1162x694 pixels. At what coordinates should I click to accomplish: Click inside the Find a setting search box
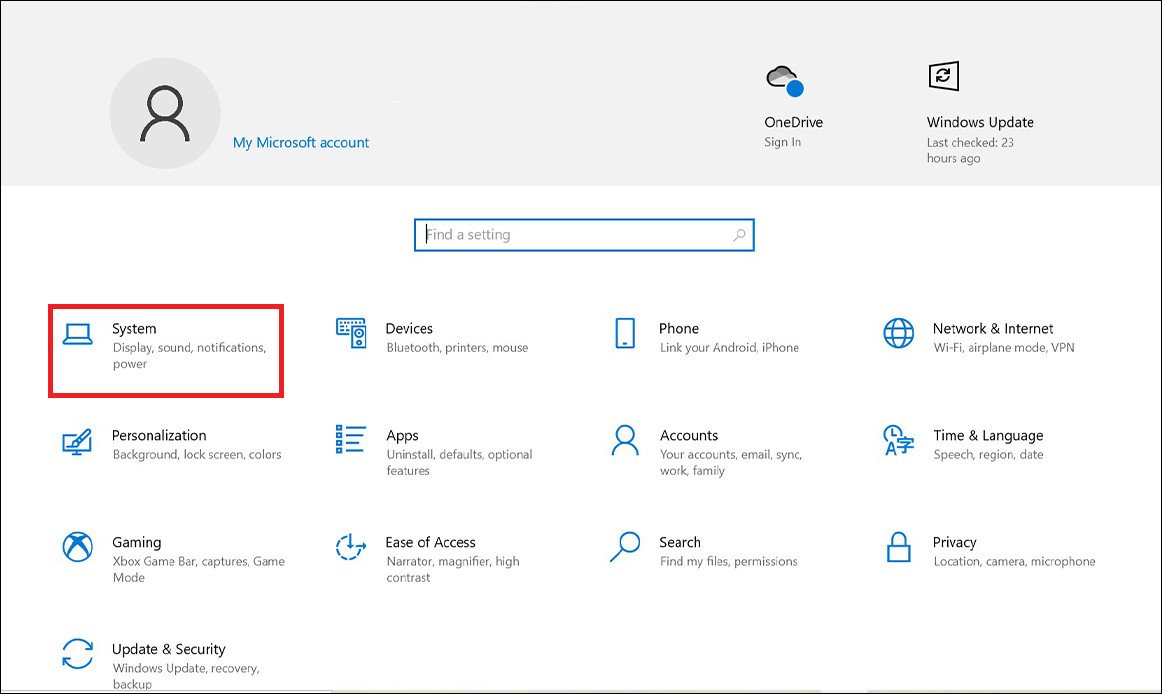(x=560, y=234)
